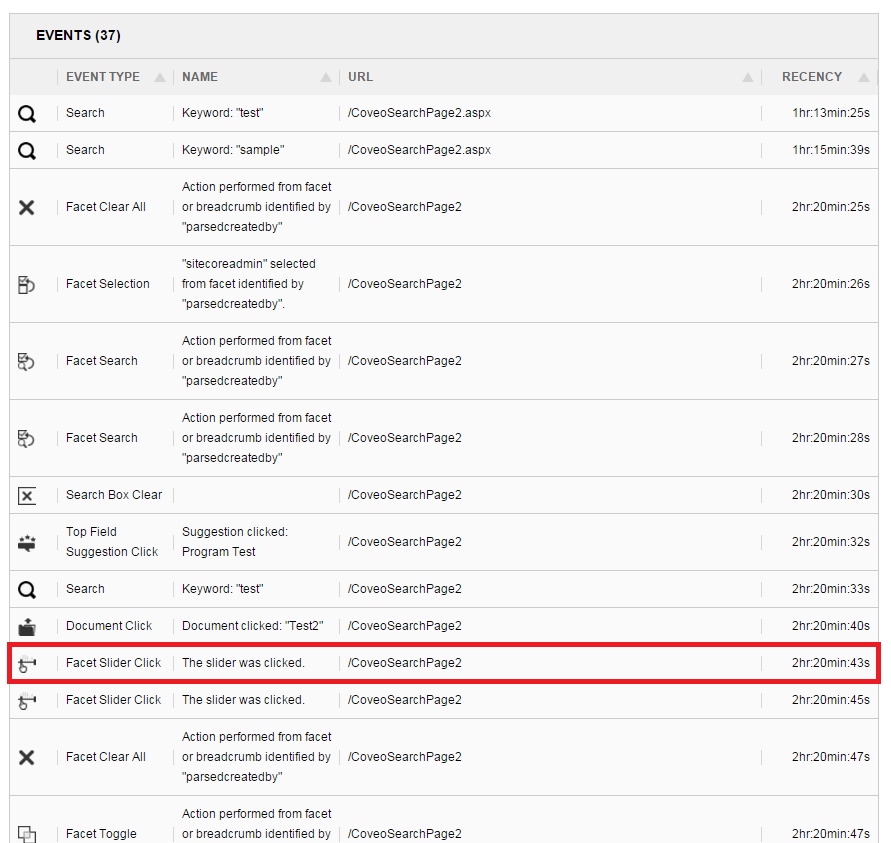Click the Facet Search event icon
This screenshot has width=891, height=843.
pos(24,360)
